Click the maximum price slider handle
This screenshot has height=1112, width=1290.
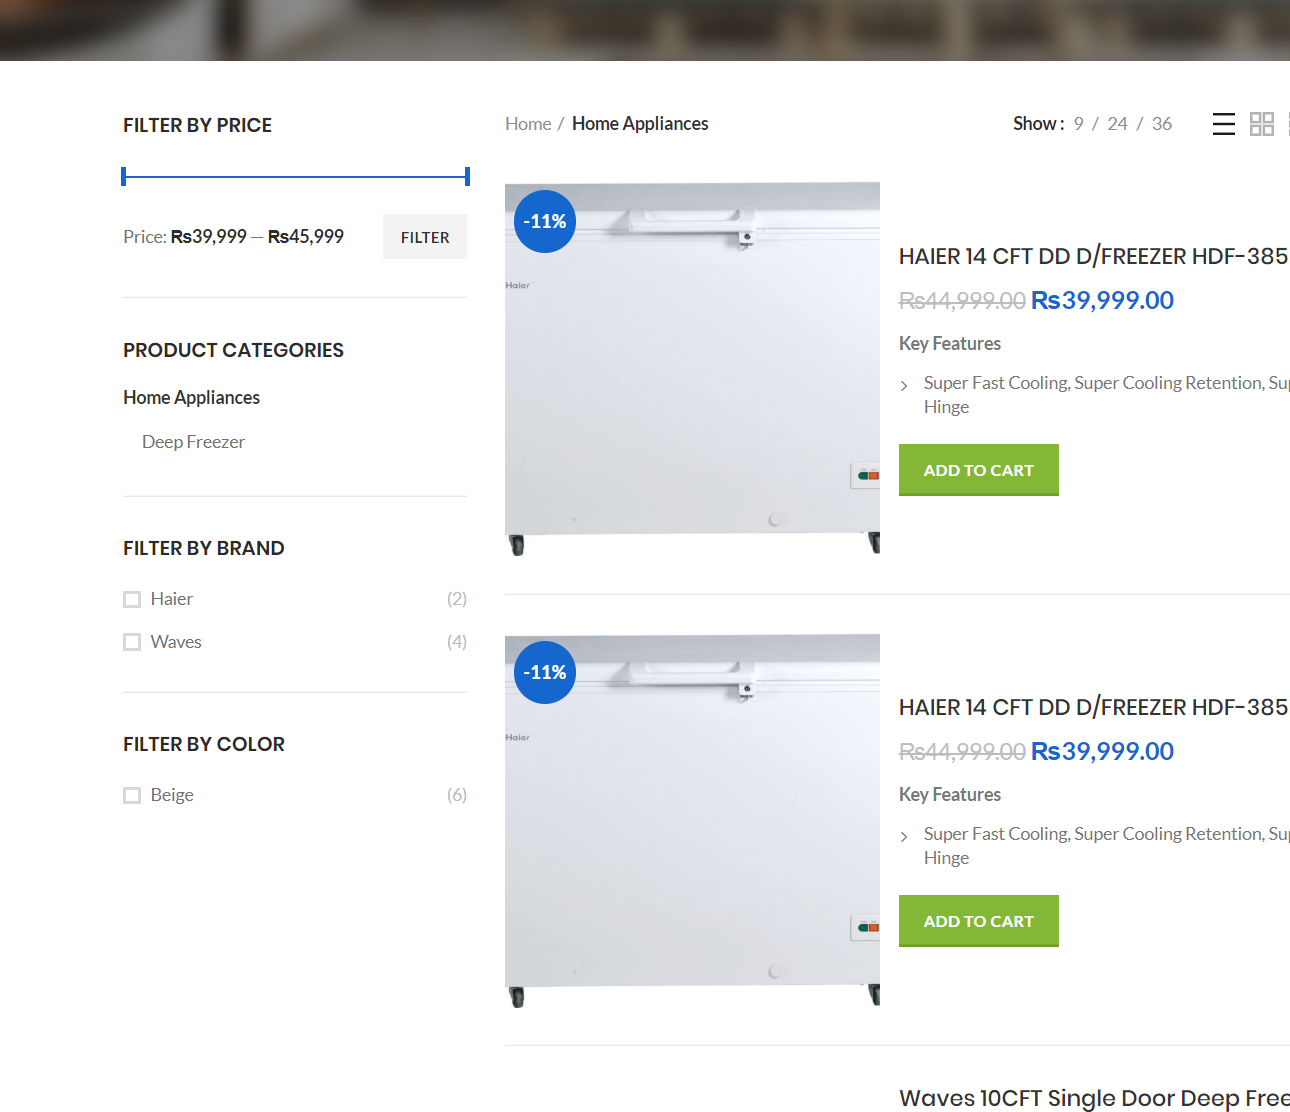click(x=467, y=177)
